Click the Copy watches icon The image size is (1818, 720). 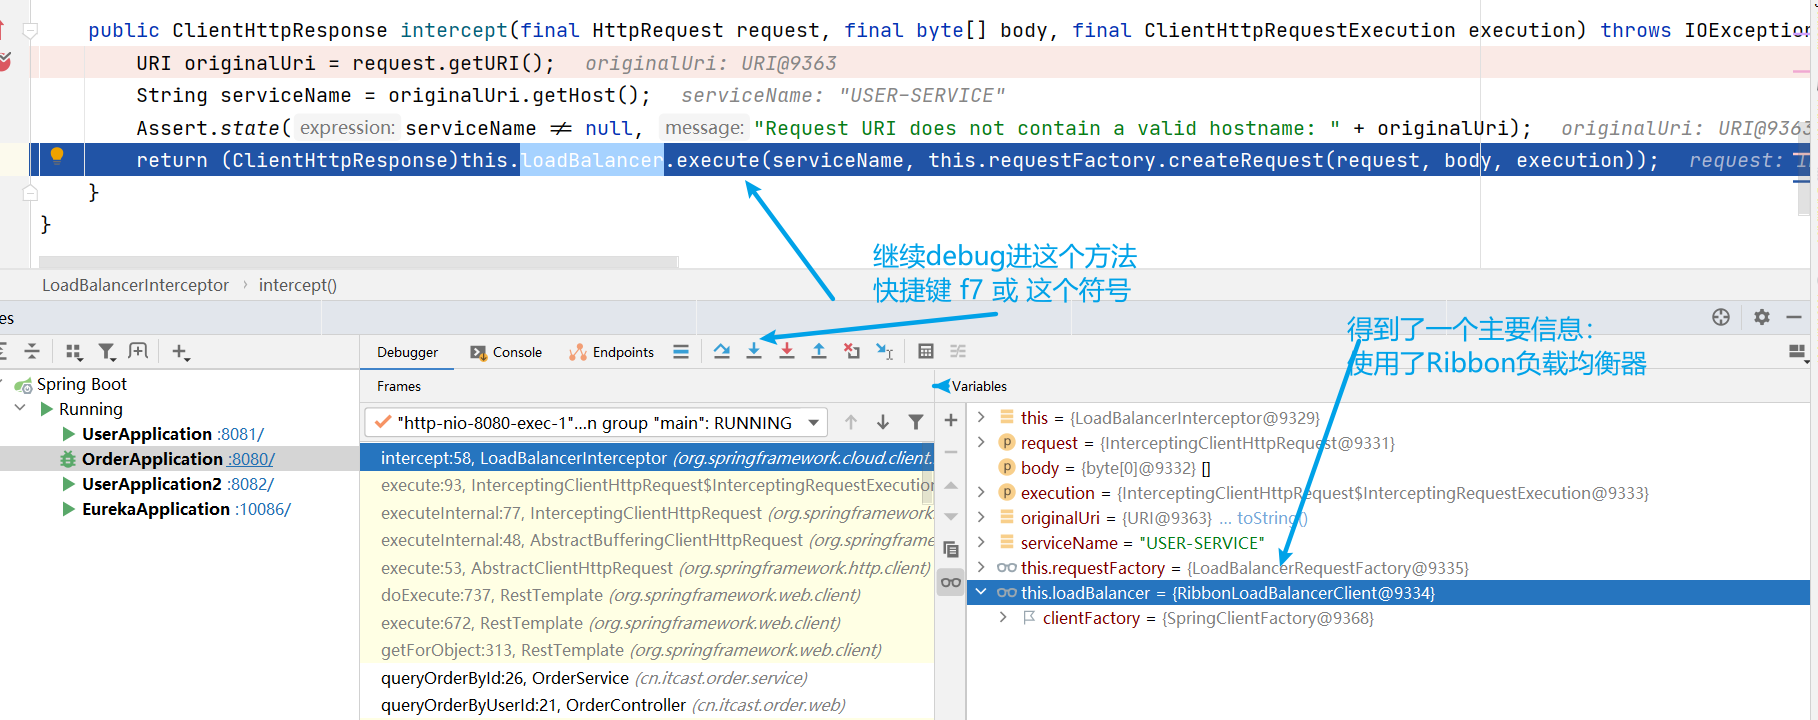point(951,550)
